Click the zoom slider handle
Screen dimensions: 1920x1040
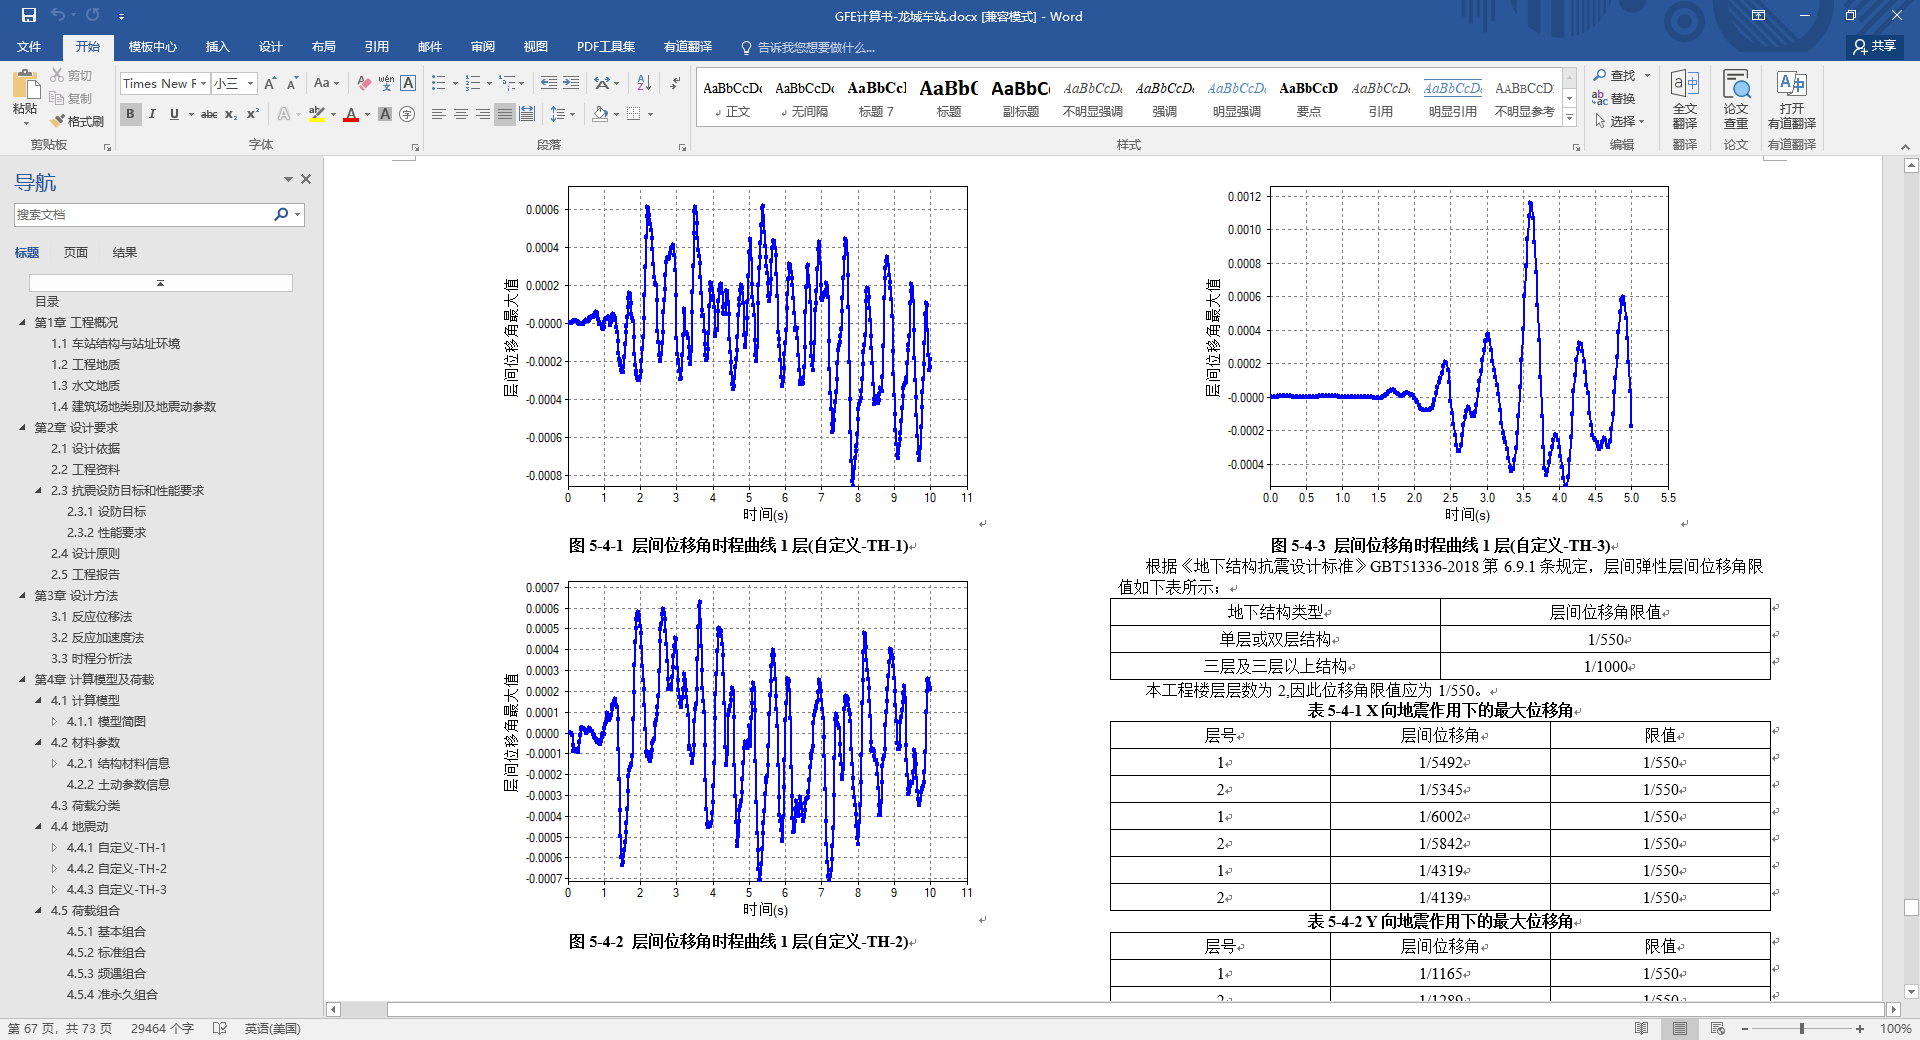pyautogui.click(x=1802, y=1028)
